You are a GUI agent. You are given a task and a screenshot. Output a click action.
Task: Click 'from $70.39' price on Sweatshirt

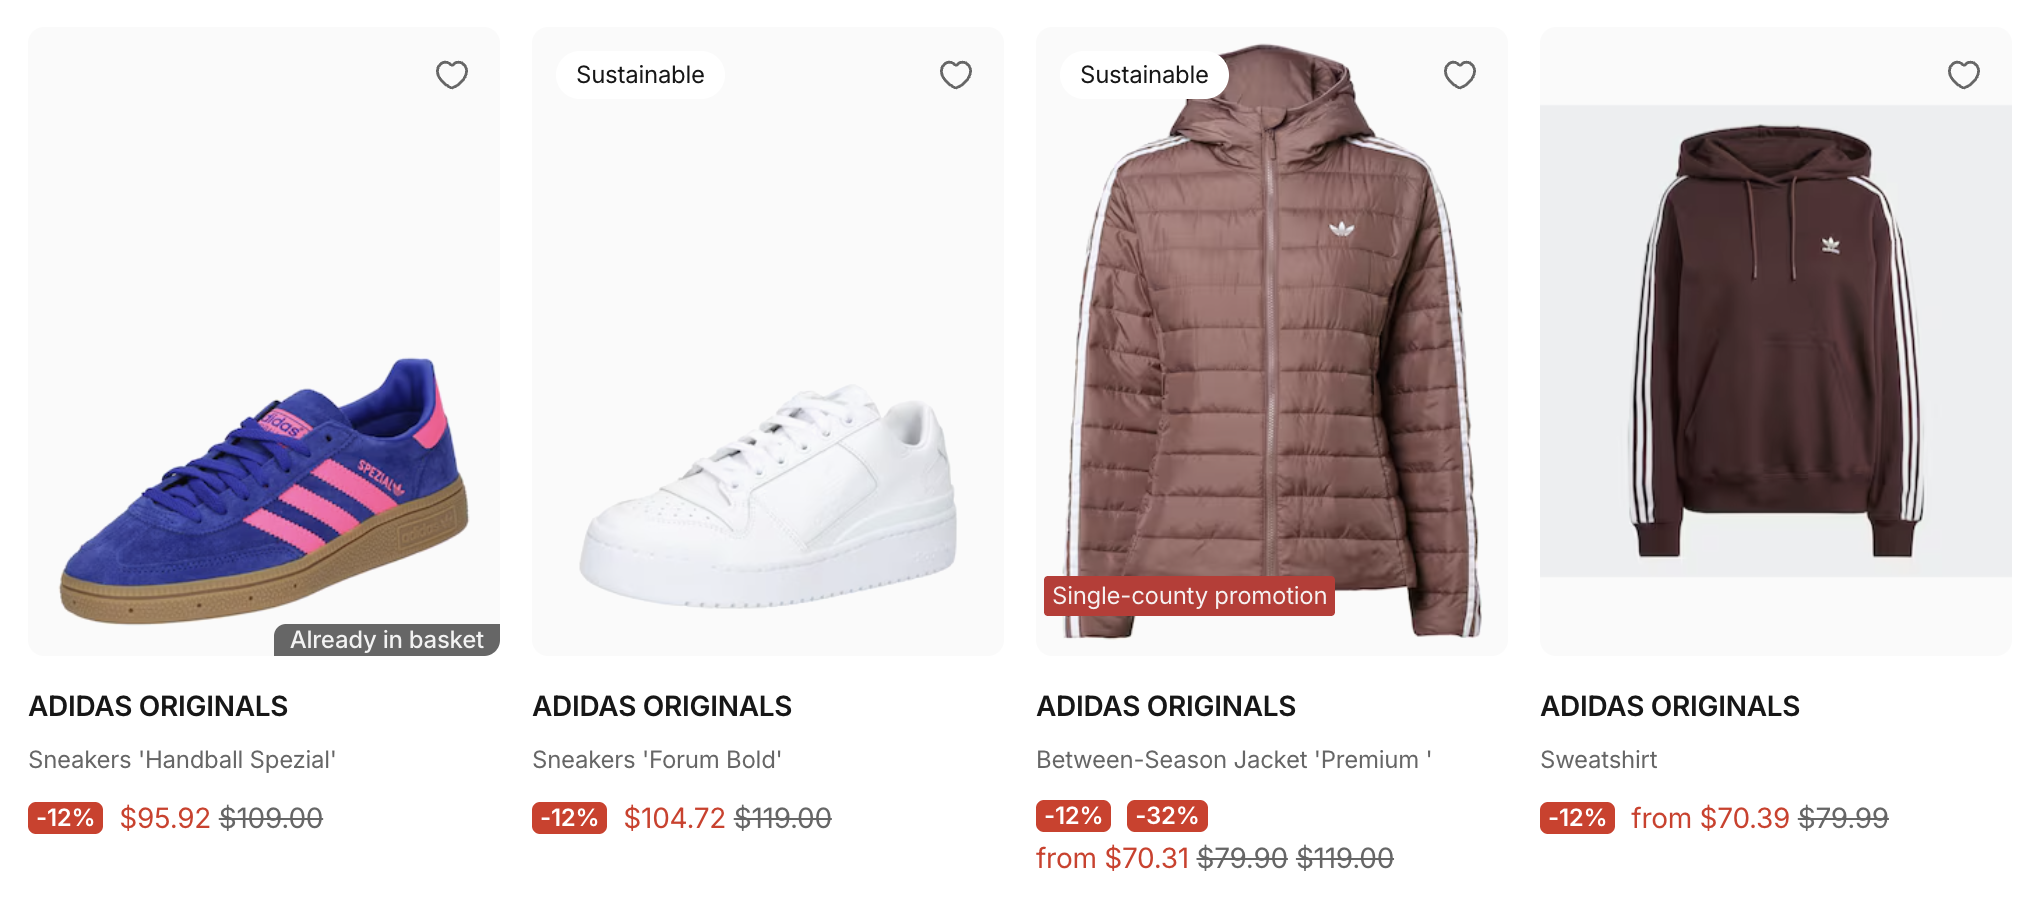[x=1709, y=818]
